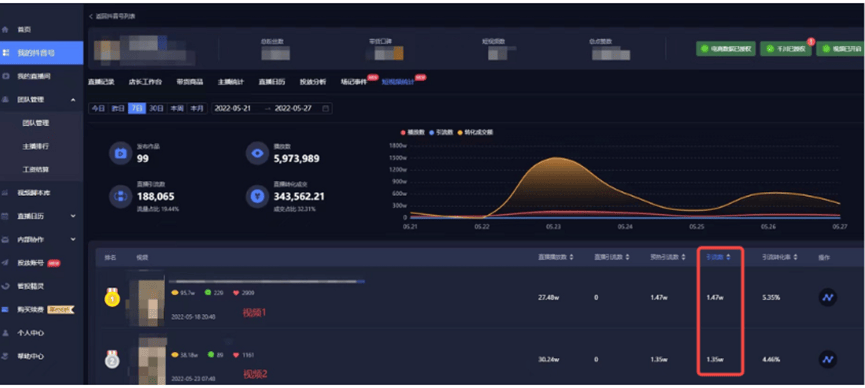Click the 直播日历 calendar icon in sidebar

(x=6, y=216)
